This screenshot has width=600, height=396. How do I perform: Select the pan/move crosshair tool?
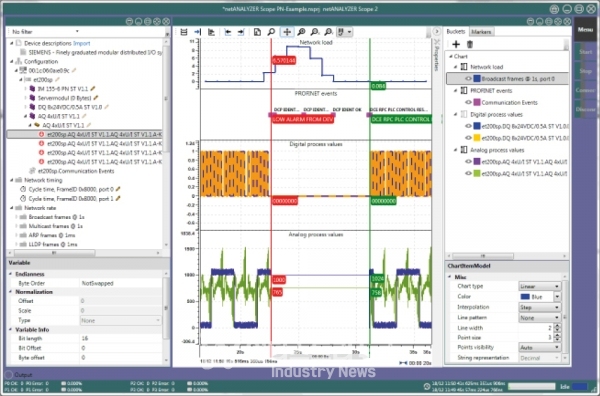287,32
